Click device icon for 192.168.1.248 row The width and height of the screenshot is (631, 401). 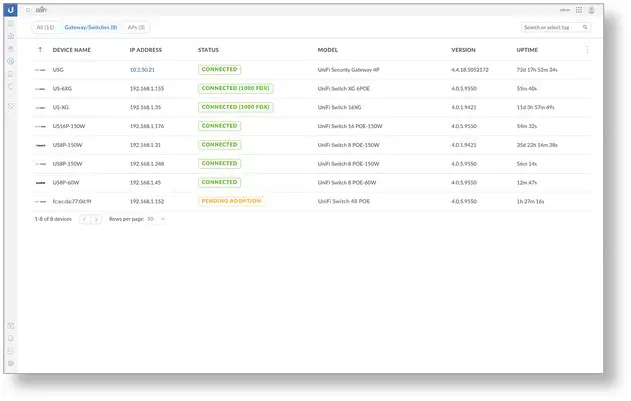pos(40,164)
